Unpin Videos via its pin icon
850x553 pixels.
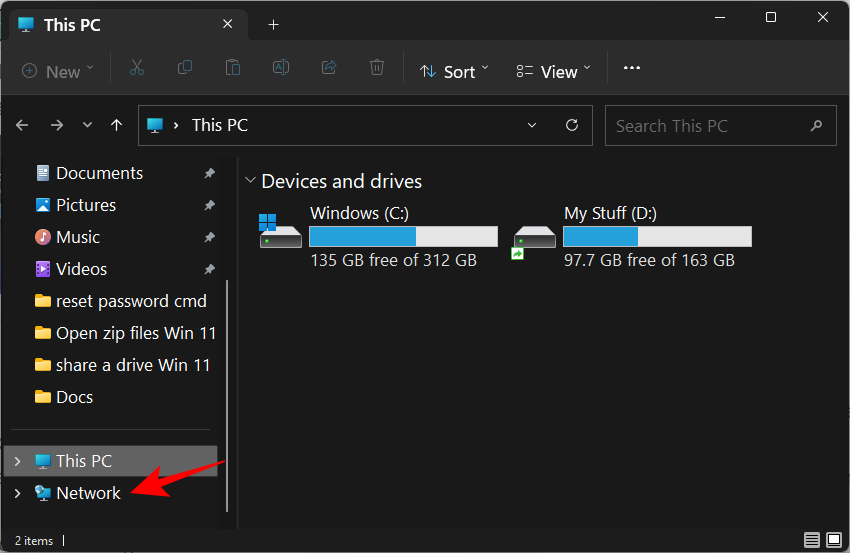(209, 269)
